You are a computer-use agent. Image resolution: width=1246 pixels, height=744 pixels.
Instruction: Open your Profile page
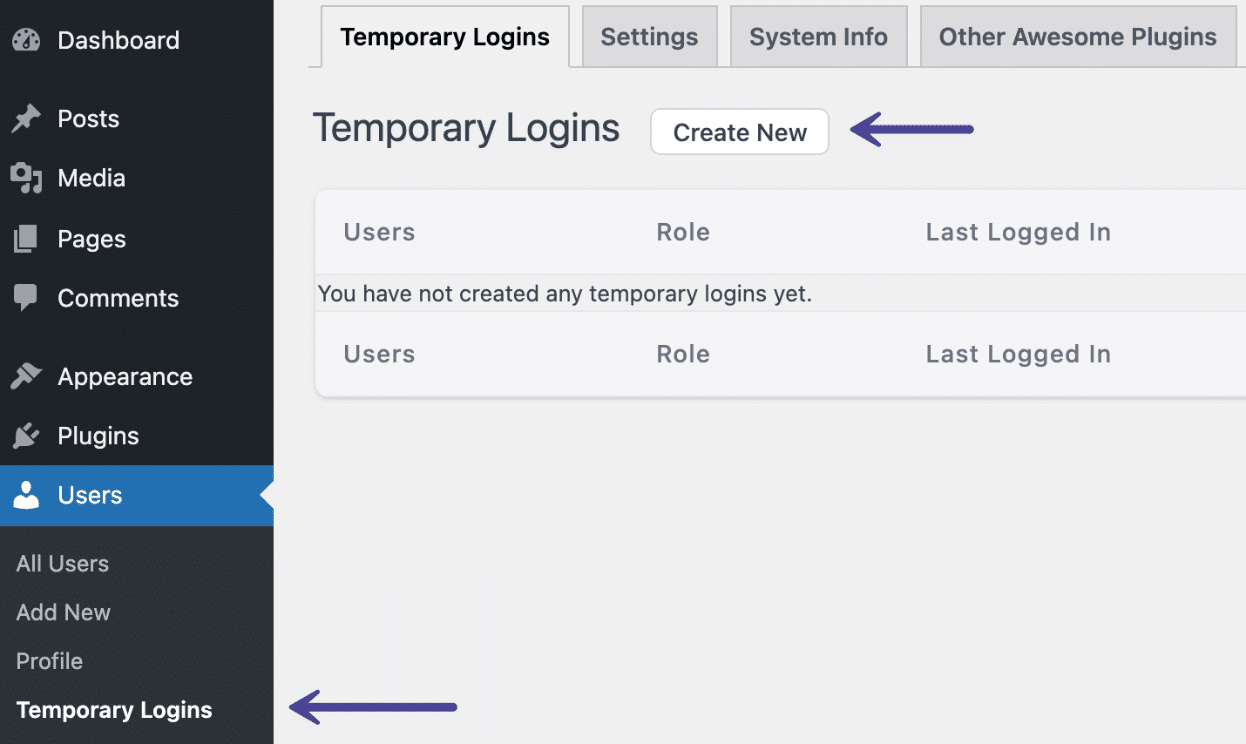coord(49,661)
